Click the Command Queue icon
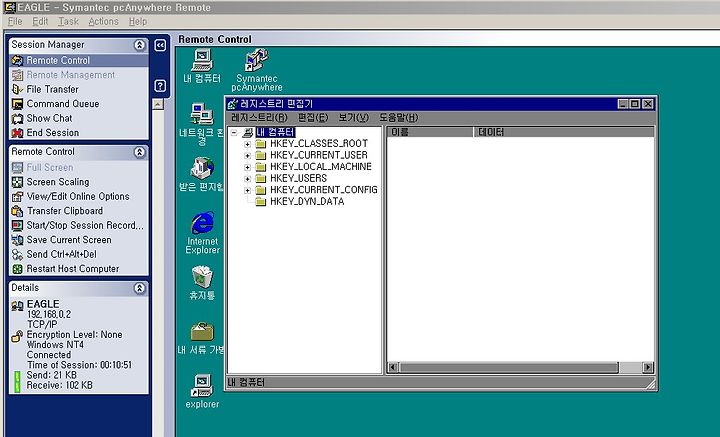 17,104
